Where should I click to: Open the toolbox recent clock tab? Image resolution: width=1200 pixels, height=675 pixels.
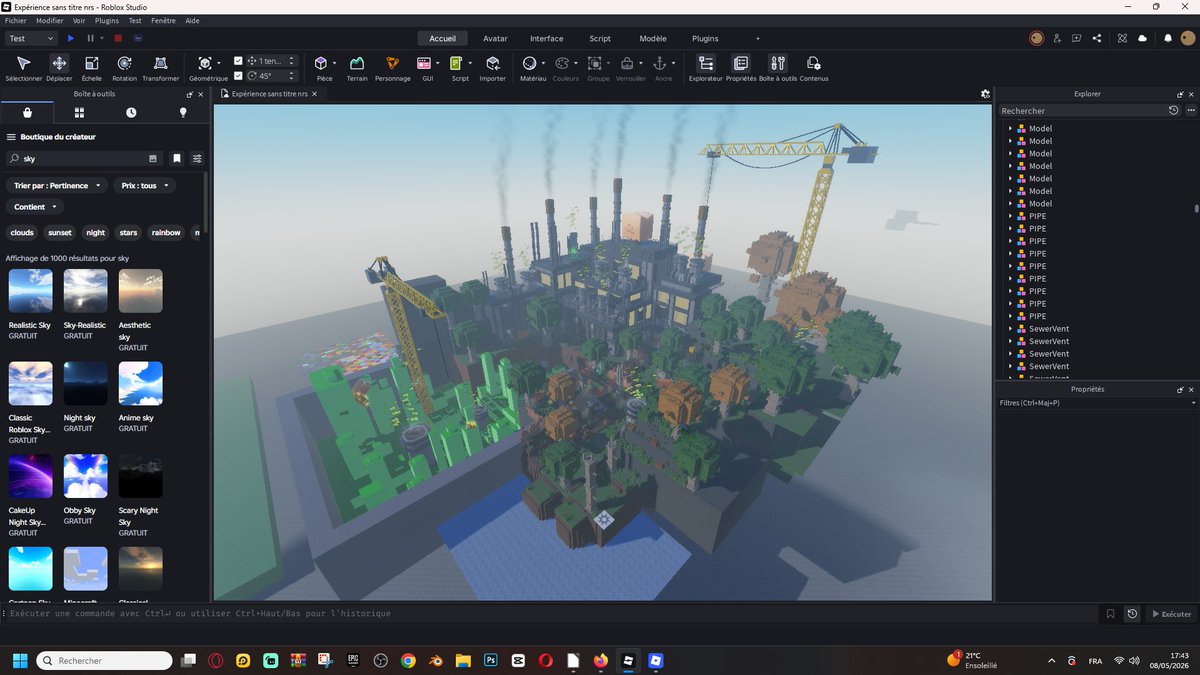coord(131,112)
